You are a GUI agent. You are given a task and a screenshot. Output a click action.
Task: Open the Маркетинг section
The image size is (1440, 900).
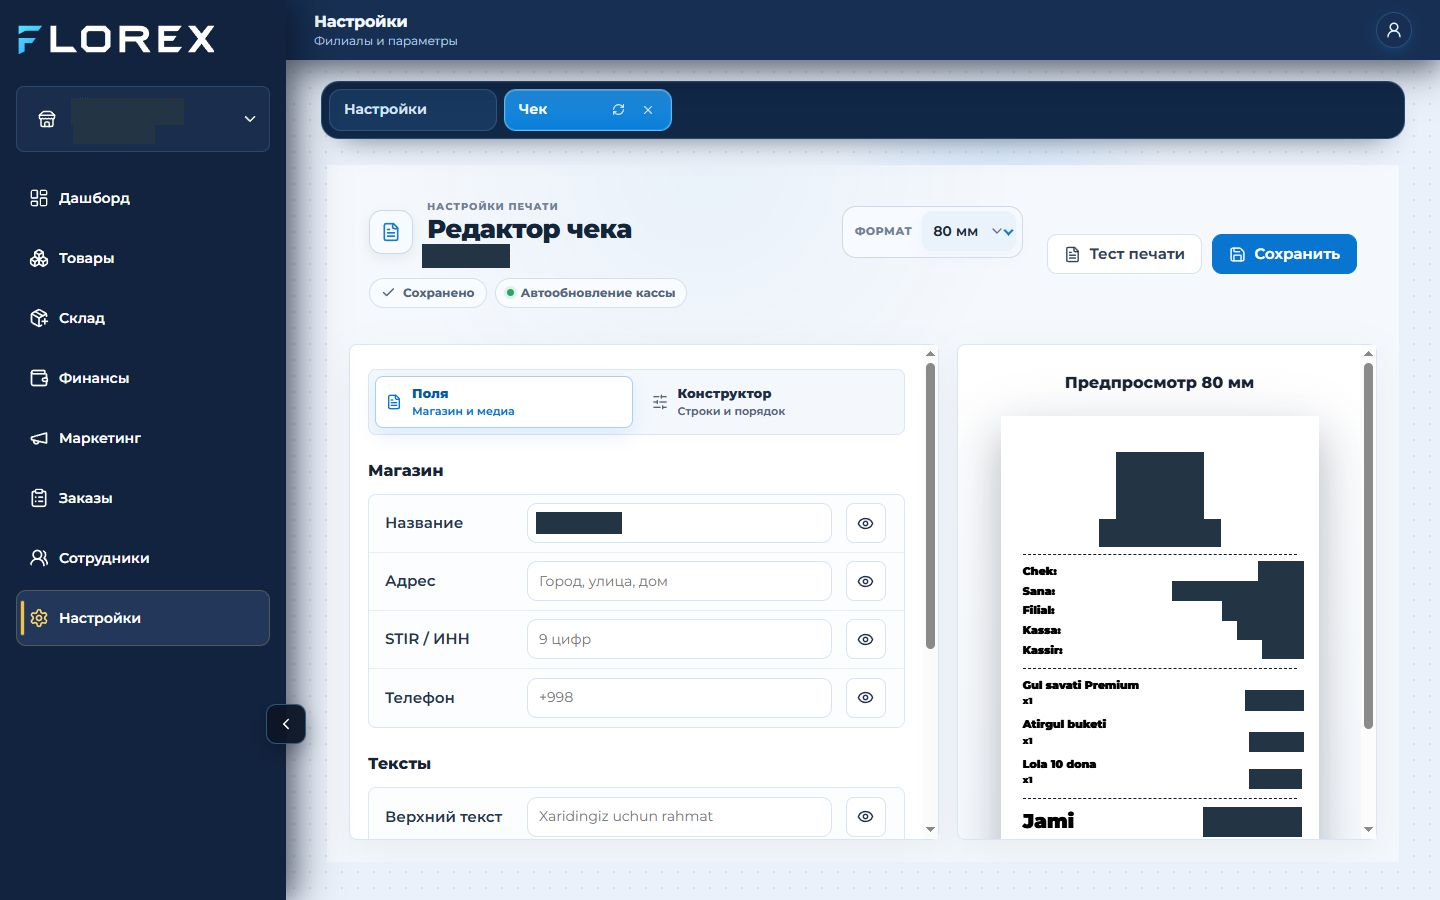point(143,438)
